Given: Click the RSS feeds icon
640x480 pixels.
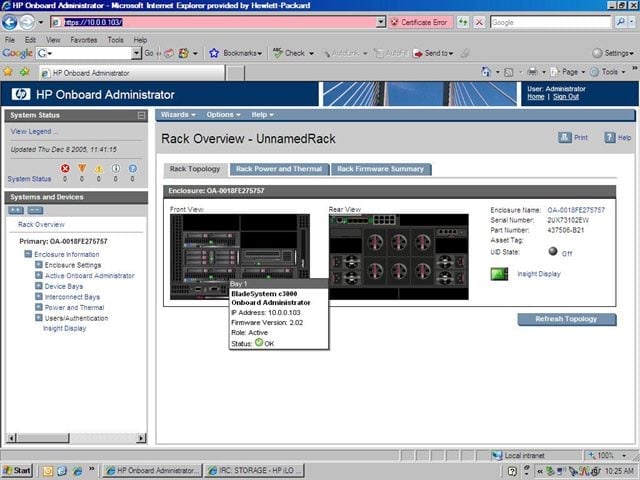Looking at the screenshot, I should pos(509,72).
